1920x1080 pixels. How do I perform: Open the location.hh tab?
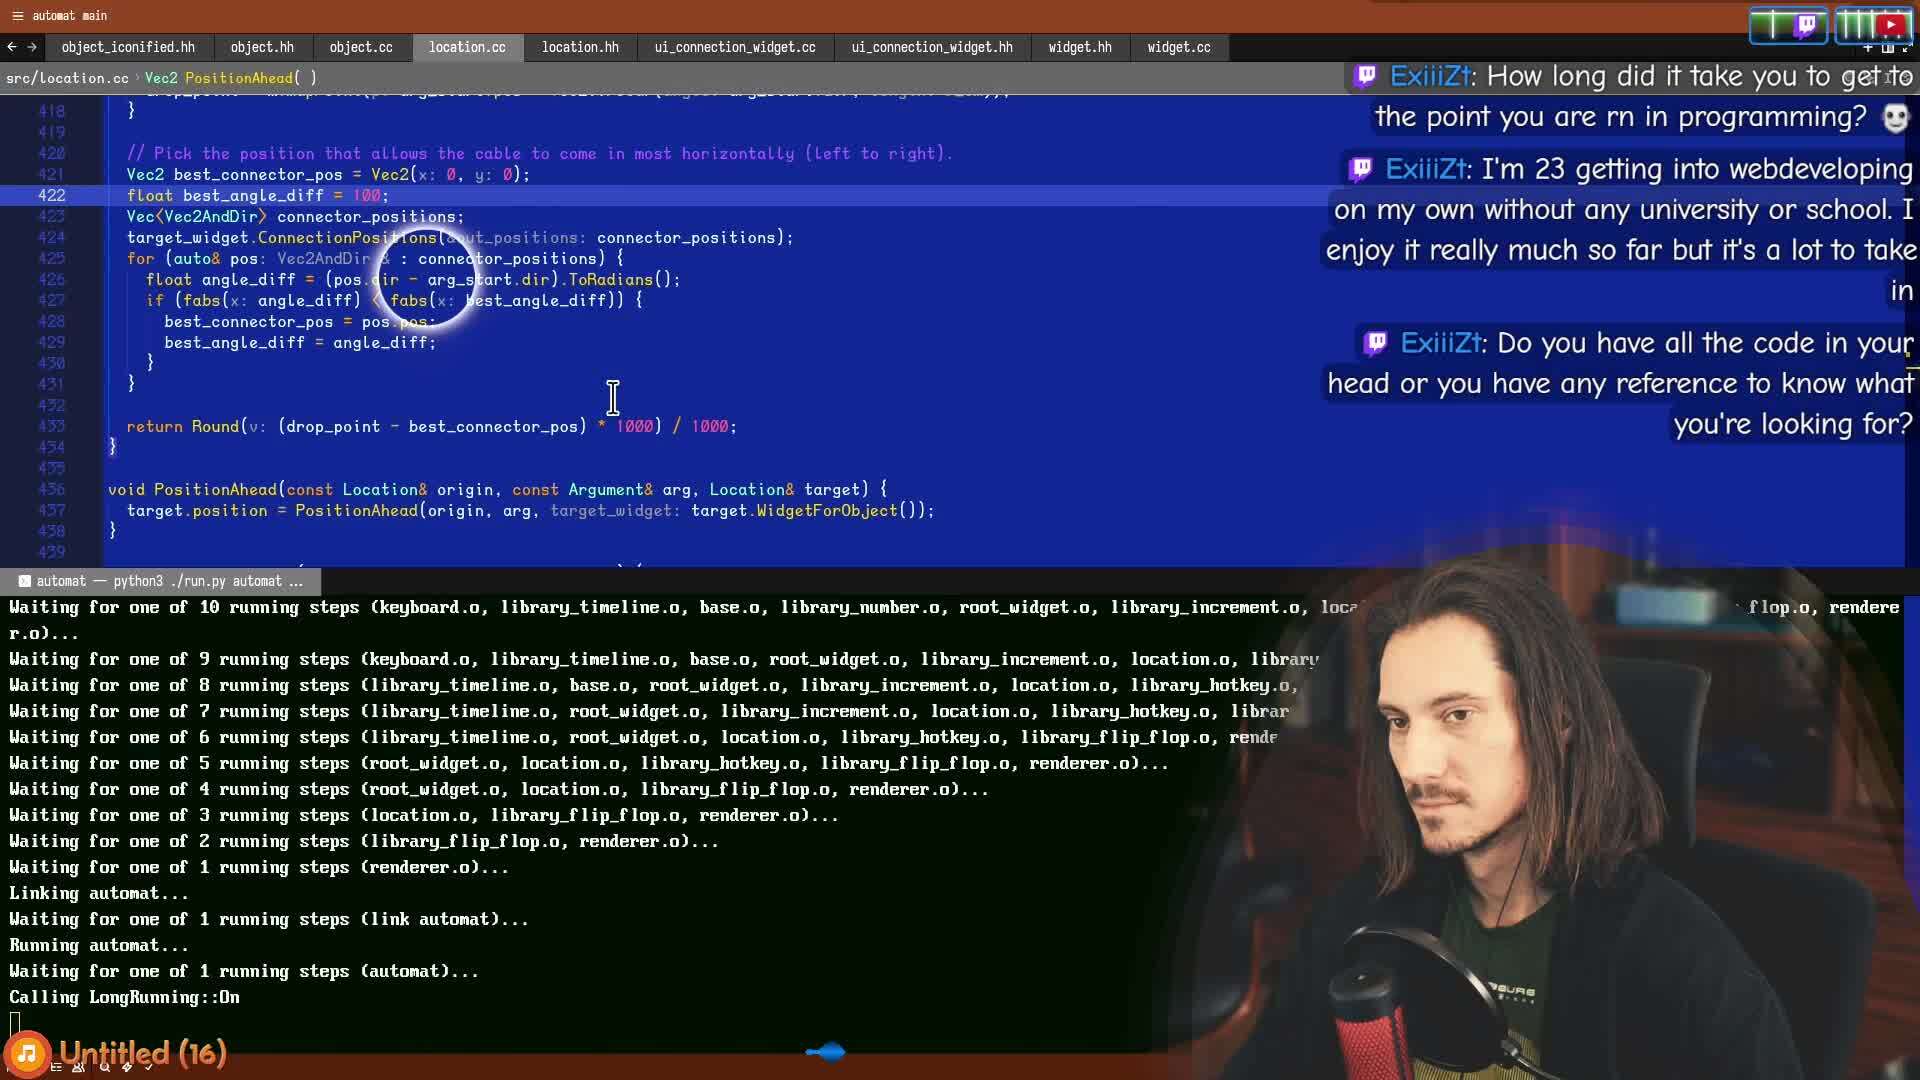pos(580,47)
